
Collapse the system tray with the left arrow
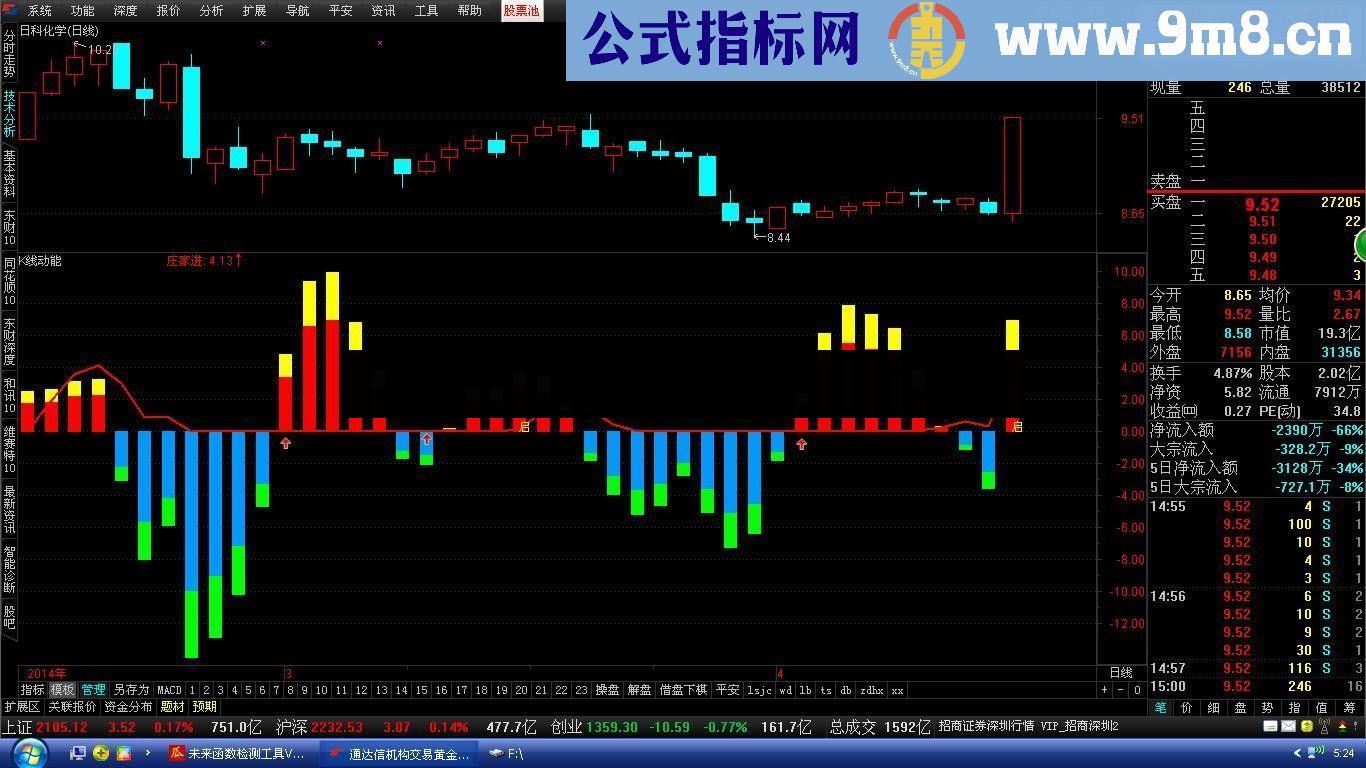pos(1297,752)
